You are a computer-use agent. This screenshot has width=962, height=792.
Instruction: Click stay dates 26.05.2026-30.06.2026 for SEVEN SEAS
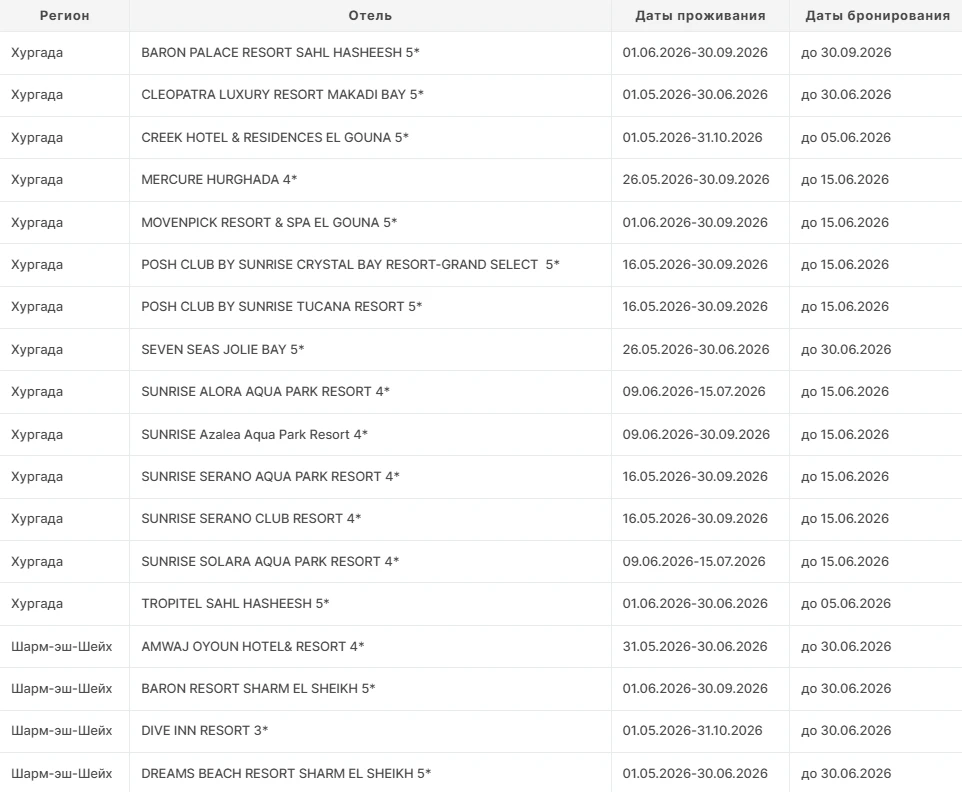coord(696,350)
